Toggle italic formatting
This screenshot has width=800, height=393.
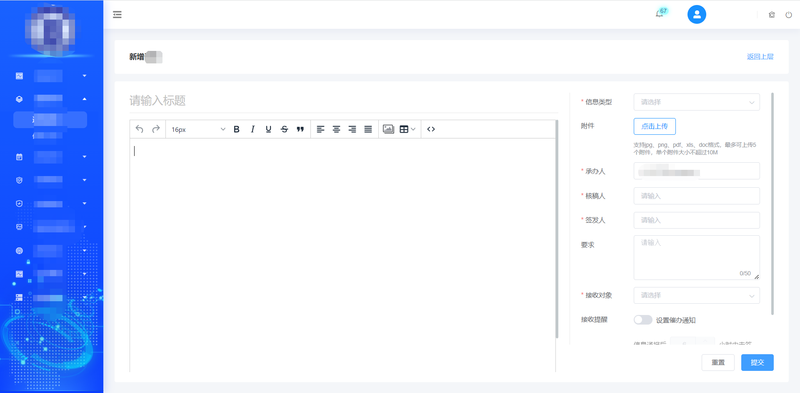point(252,129)
